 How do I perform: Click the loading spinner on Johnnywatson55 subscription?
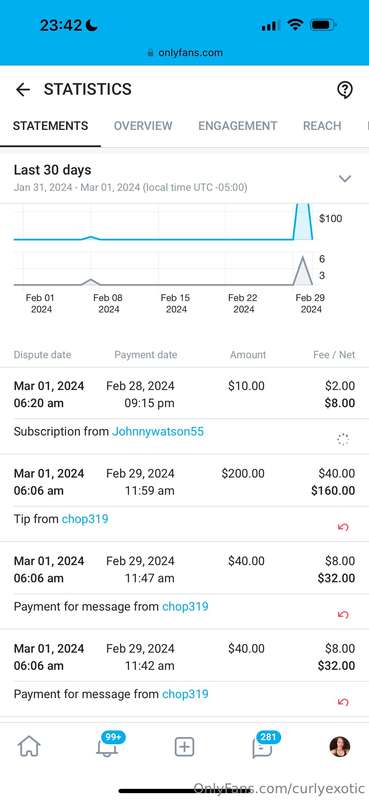(343, 439)
